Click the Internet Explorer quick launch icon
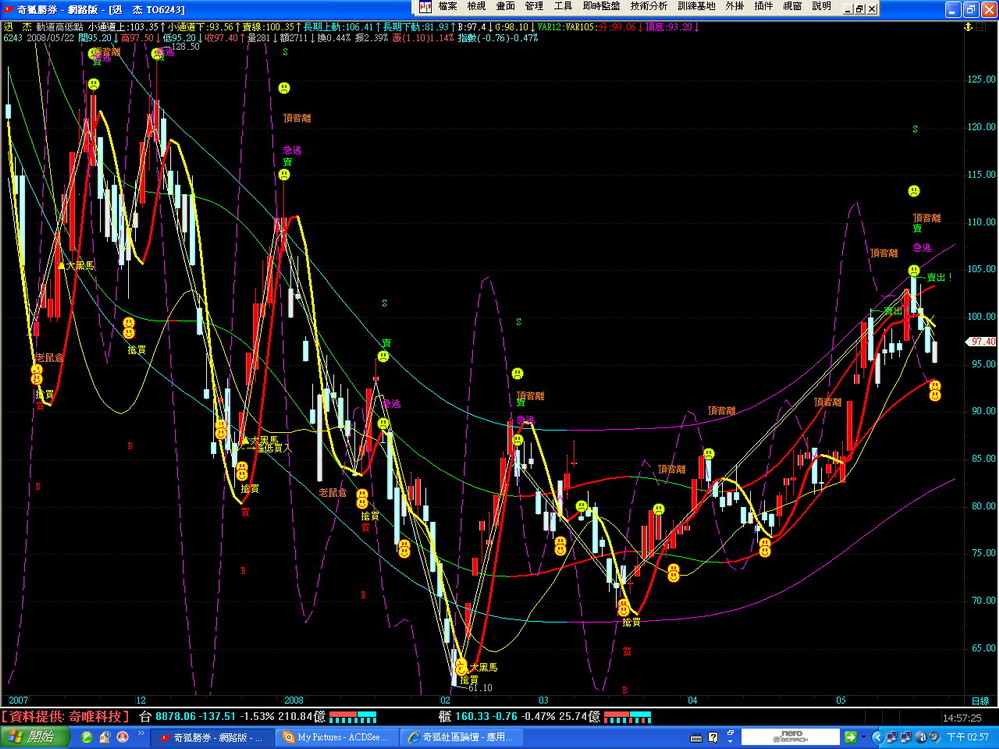The image size is (999, 749). pyautogui.click(x=87, y=738)
